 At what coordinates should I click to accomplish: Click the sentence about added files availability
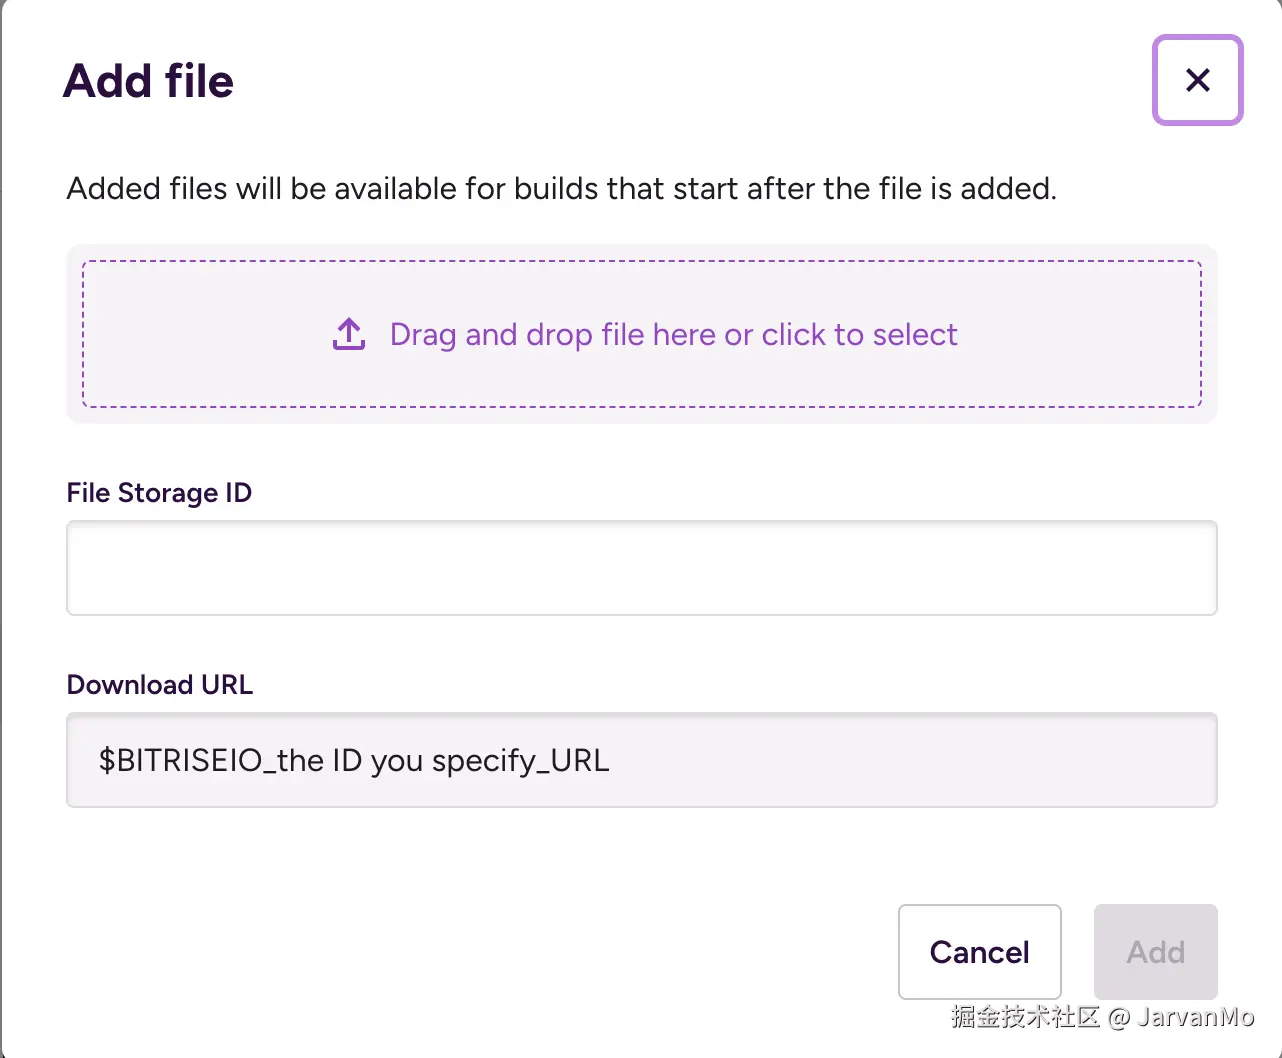tap(561, 189)
